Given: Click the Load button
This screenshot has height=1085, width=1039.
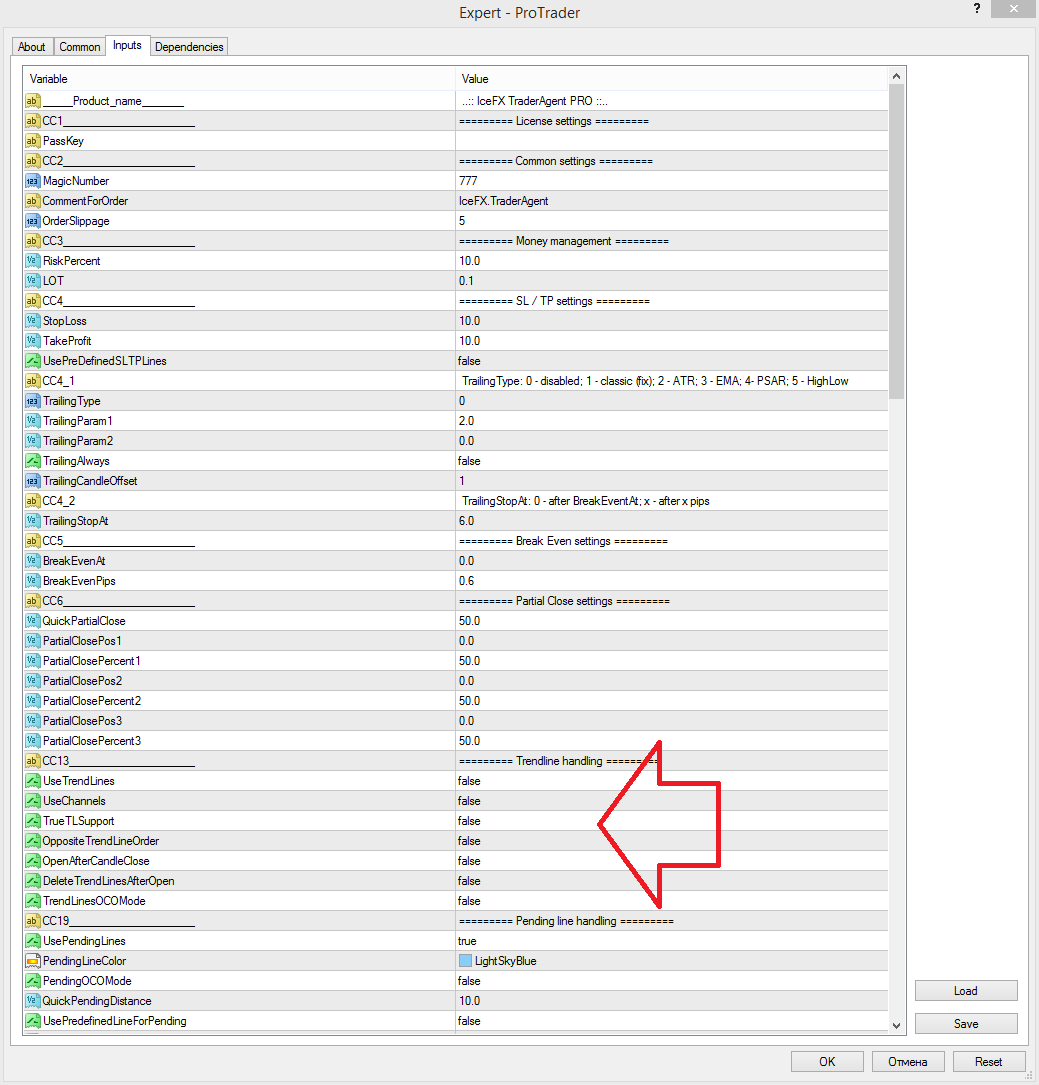Looking at the screenshot, I should point(966,991).
